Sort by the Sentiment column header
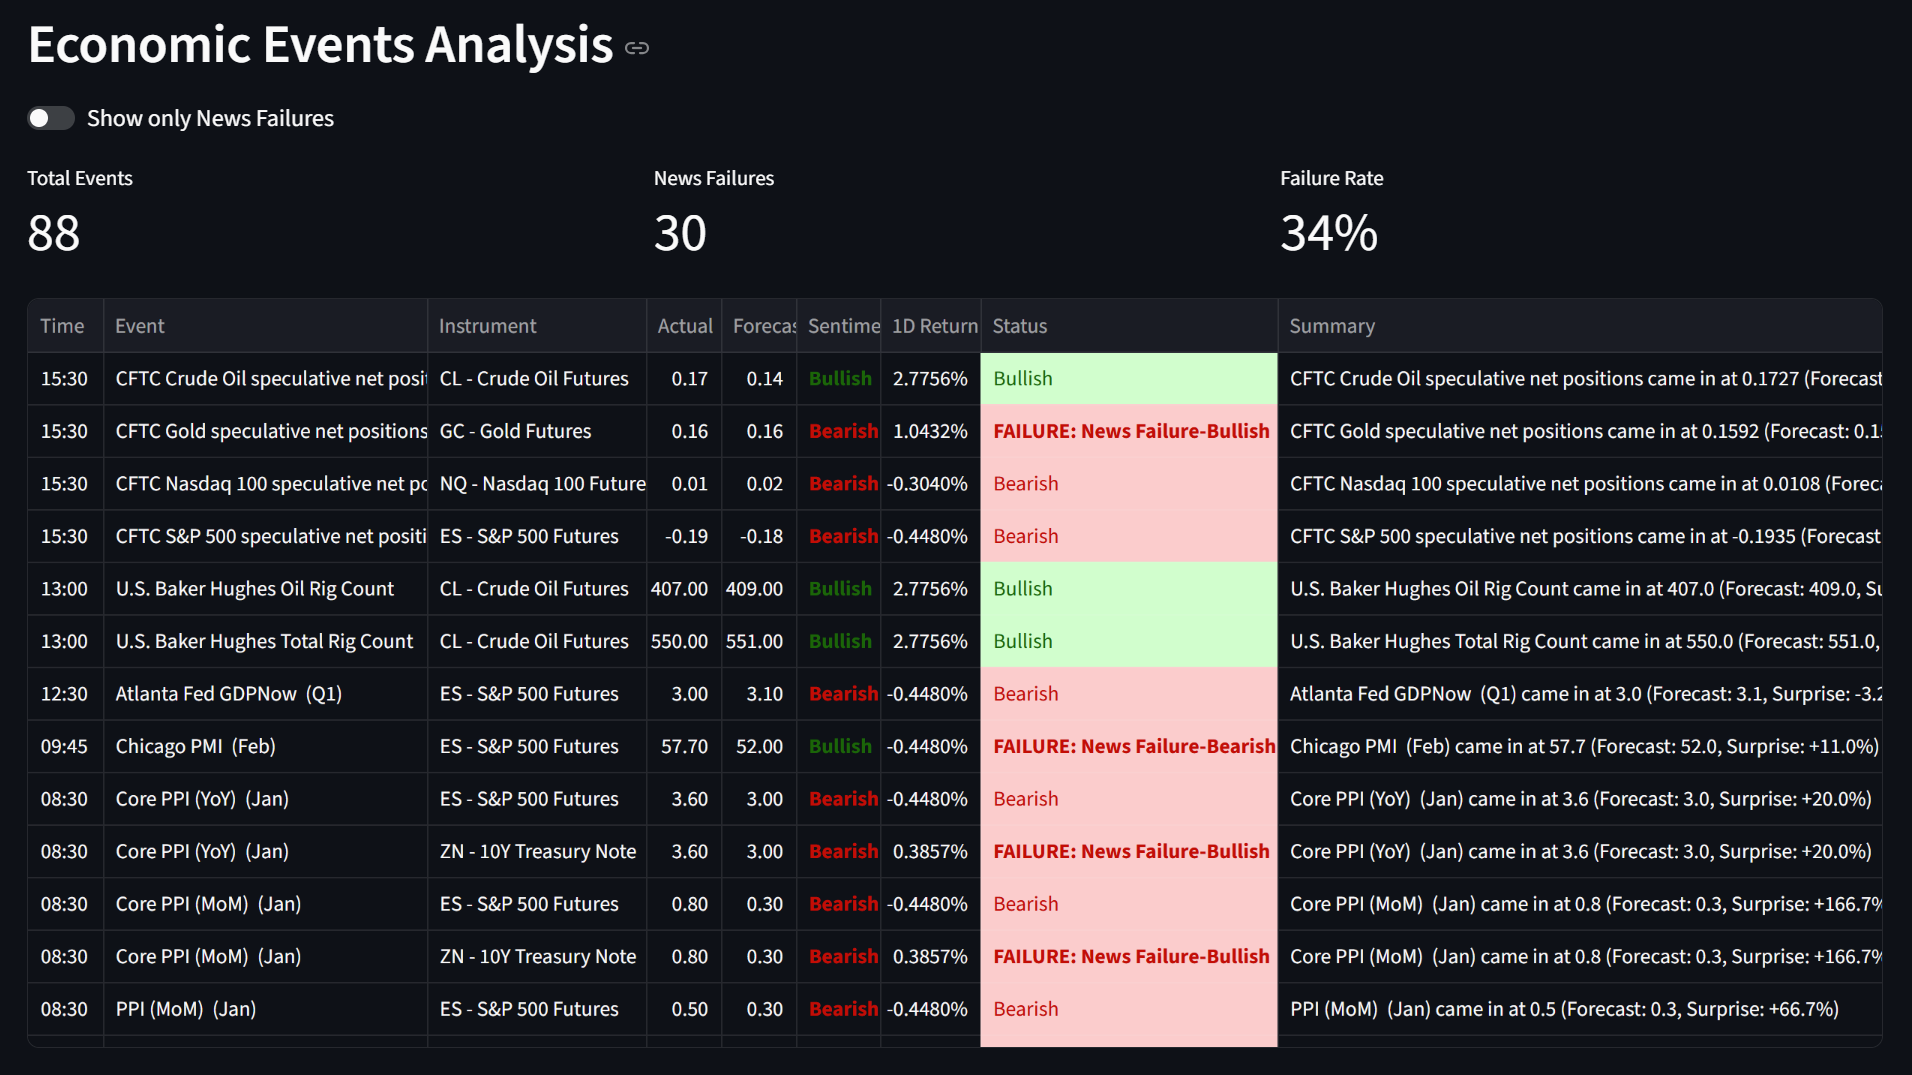 pos(841,325)
